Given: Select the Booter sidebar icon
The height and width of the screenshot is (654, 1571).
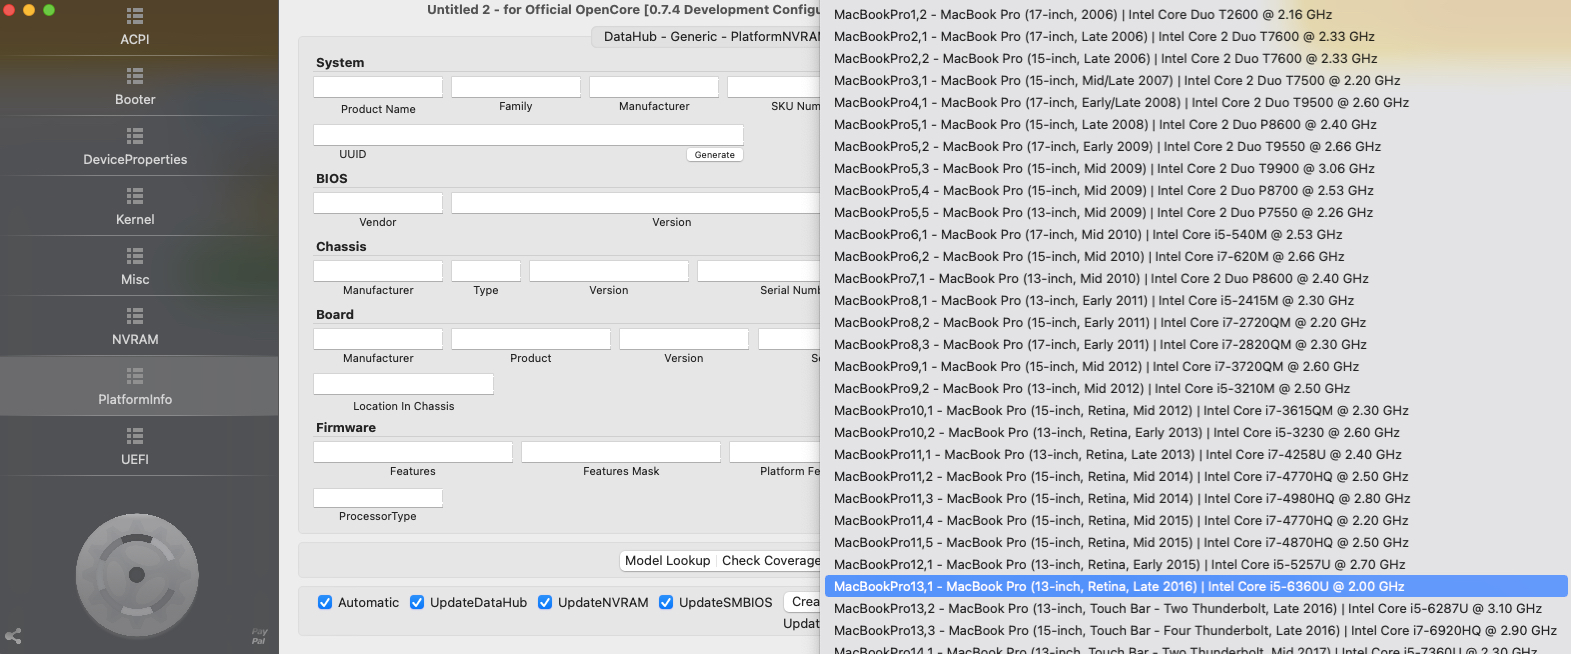Looking at the screenshot, I should pyautogui.click(x=135, y=77).
